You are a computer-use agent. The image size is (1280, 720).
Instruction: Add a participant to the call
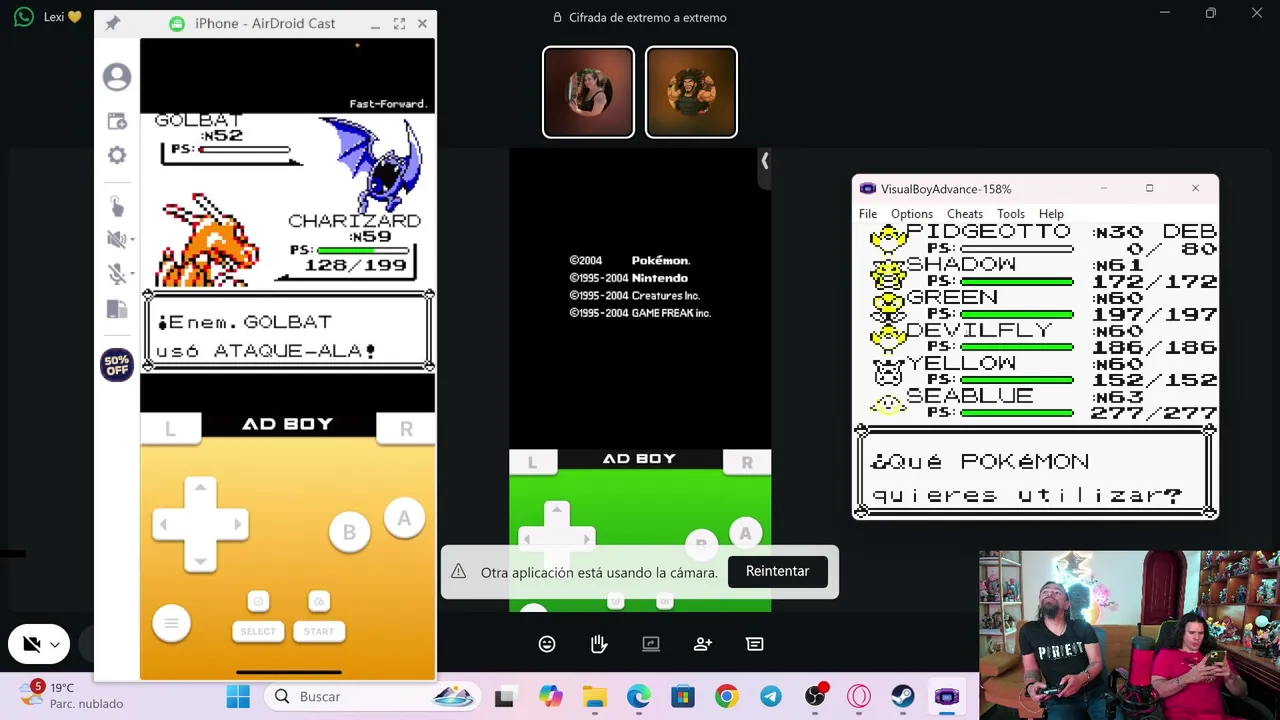click(x=703, y=644)
